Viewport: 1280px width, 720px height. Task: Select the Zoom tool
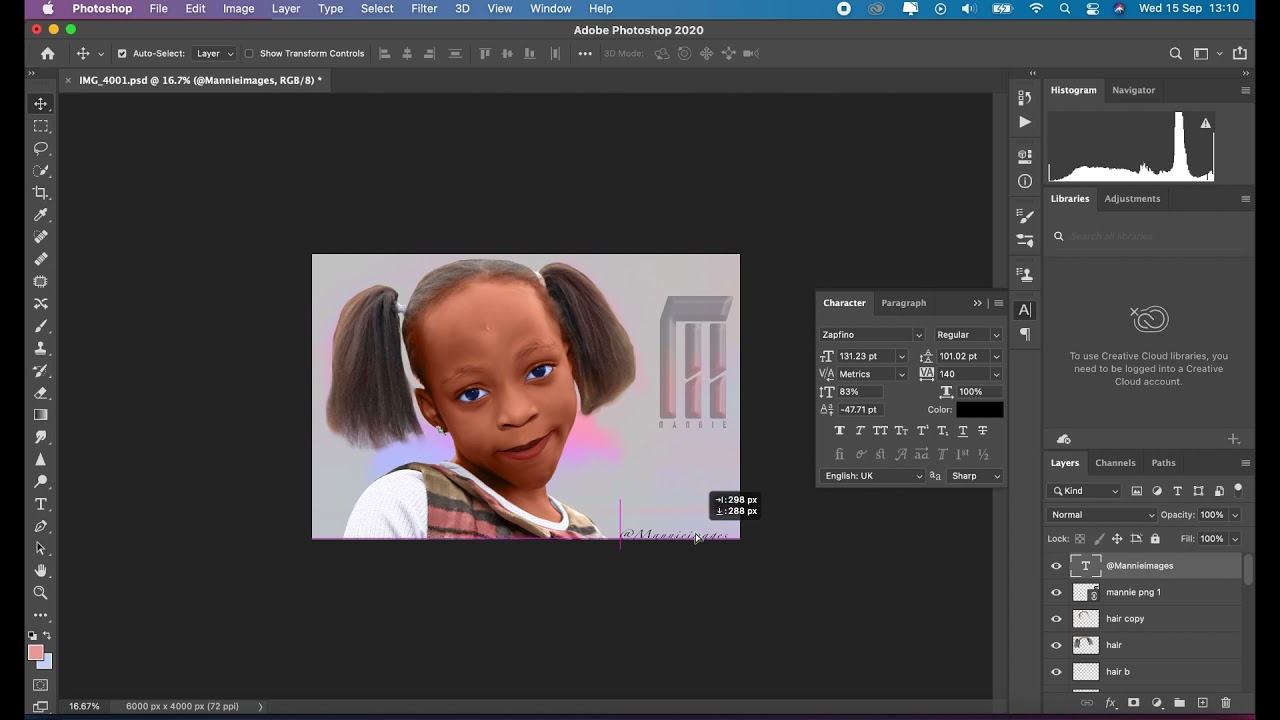click(x=41, y=592)
